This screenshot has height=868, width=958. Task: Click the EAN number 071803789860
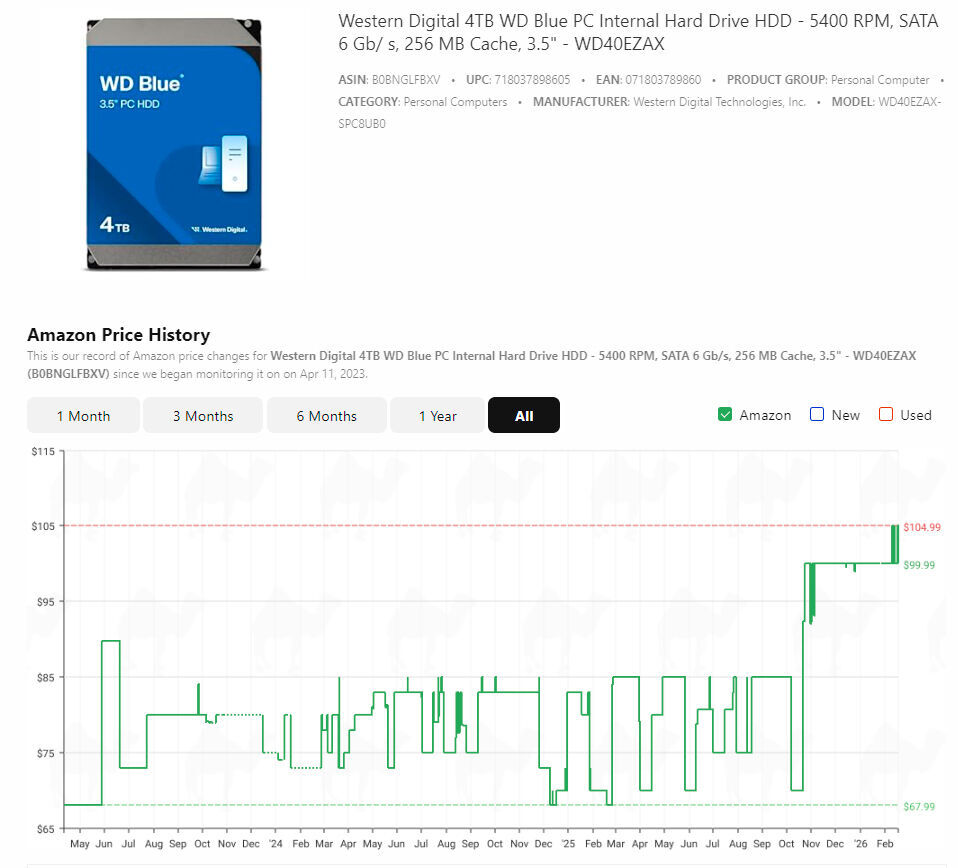[x=662, y=80]
